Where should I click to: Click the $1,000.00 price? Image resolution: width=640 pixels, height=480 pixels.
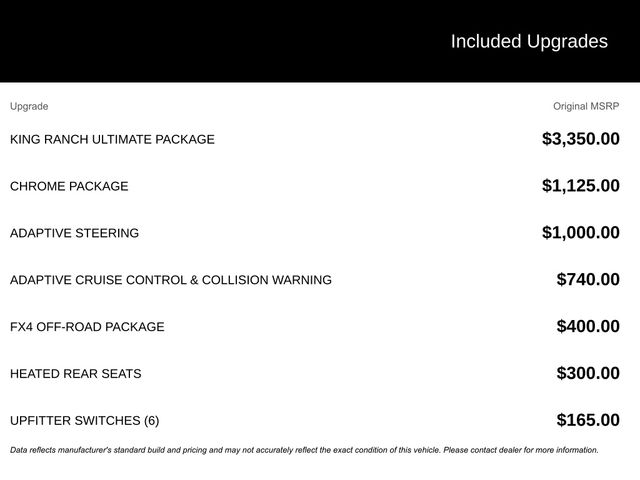pyautogui.click(x=580, y=233)
